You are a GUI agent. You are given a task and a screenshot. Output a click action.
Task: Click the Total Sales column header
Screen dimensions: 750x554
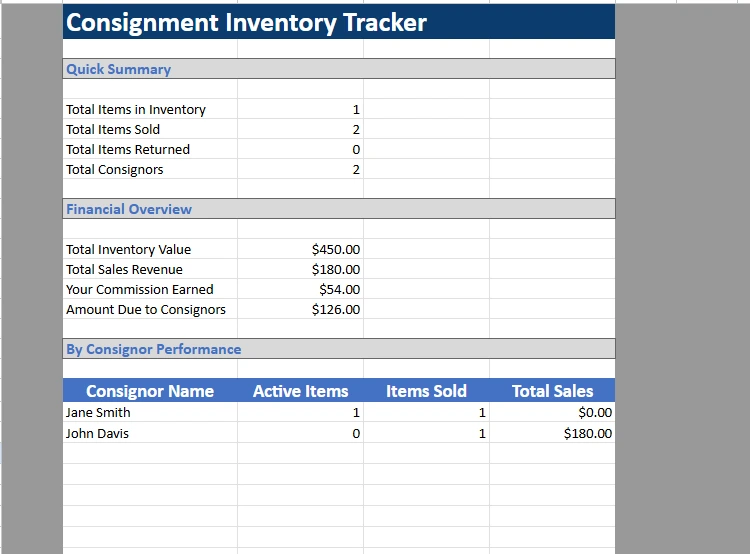552,391
